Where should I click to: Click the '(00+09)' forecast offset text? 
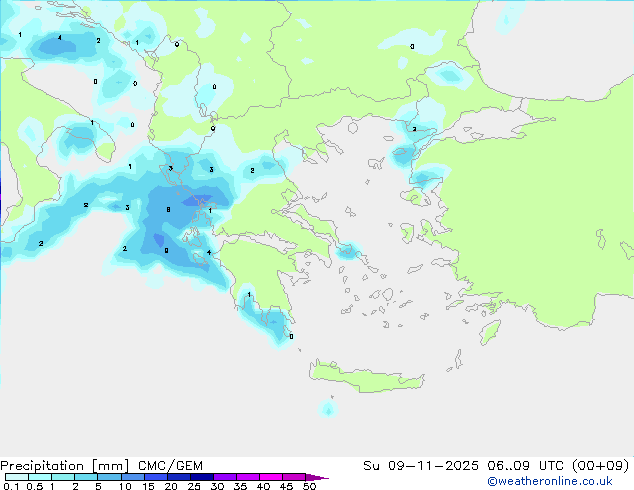point(601,466)
